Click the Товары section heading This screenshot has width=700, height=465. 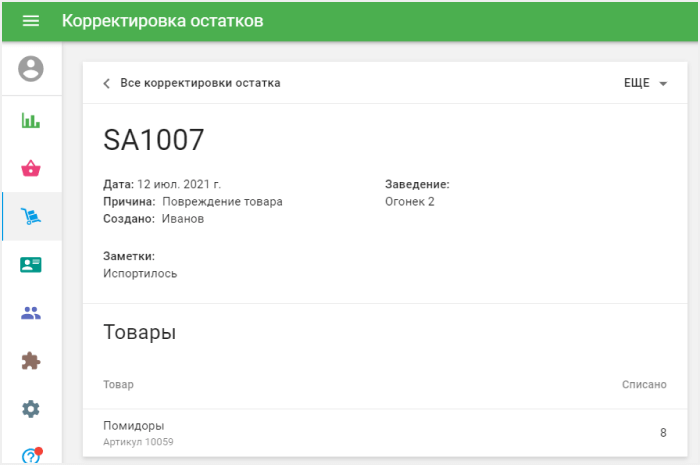pyautogui.click(x=140, y=332)
